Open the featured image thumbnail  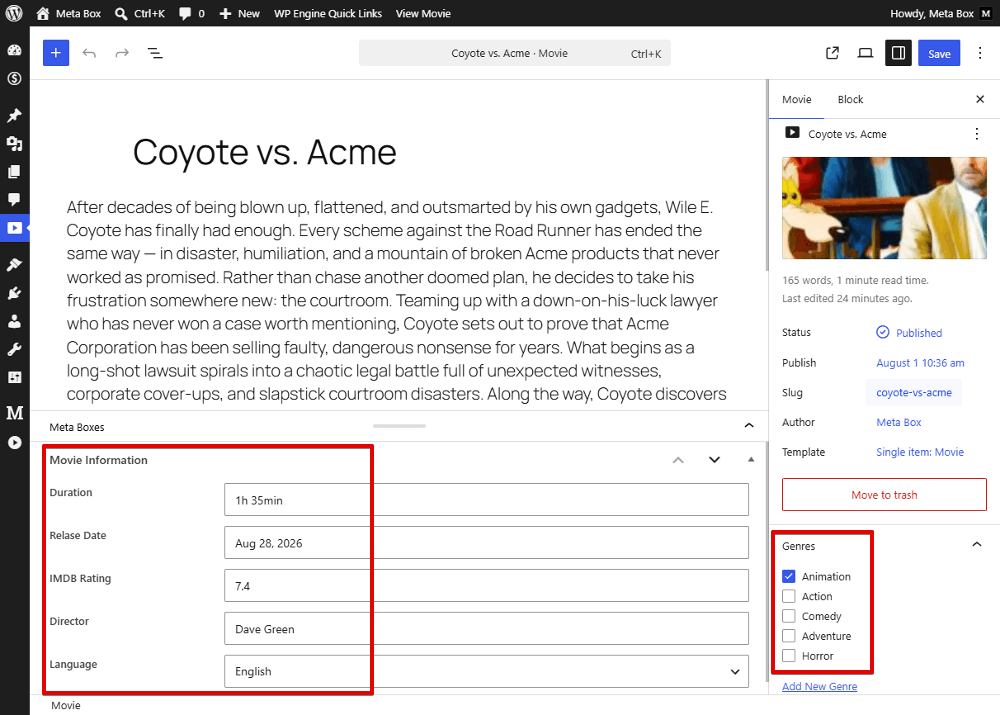coord(884,208)
